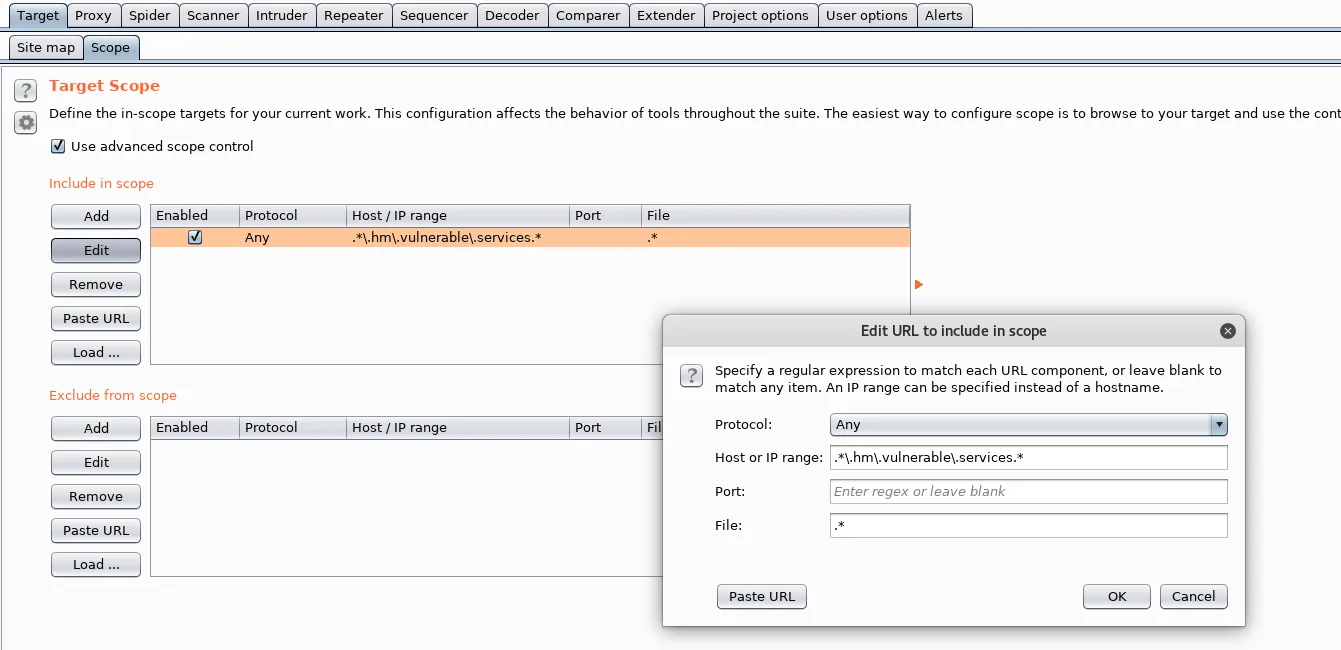The height and width of the screenshot is (650, 1341).
Task: Click File column header in include table
Action: pyautogui.click(x=775, y=215)
